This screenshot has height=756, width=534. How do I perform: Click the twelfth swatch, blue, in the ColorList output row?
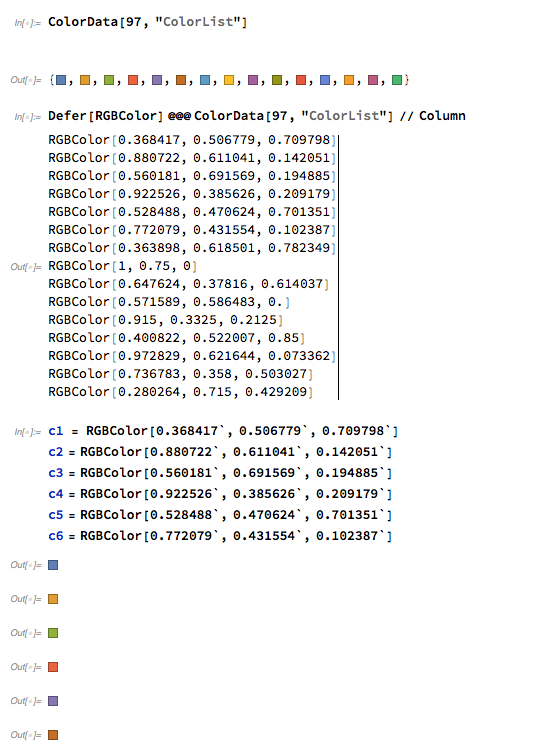(x=325, y=80)
